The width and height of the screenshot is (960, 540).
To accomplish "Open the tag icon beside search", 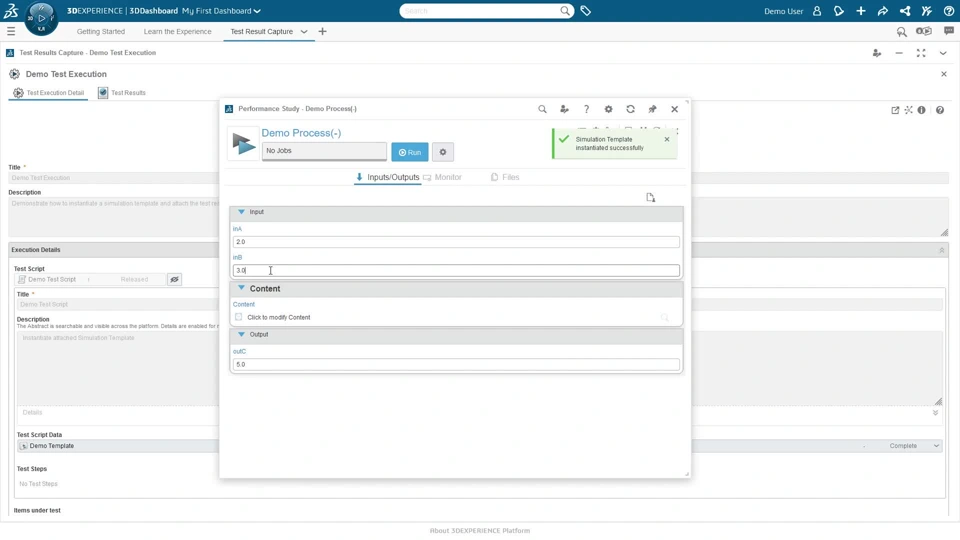I will pos(585,11).
